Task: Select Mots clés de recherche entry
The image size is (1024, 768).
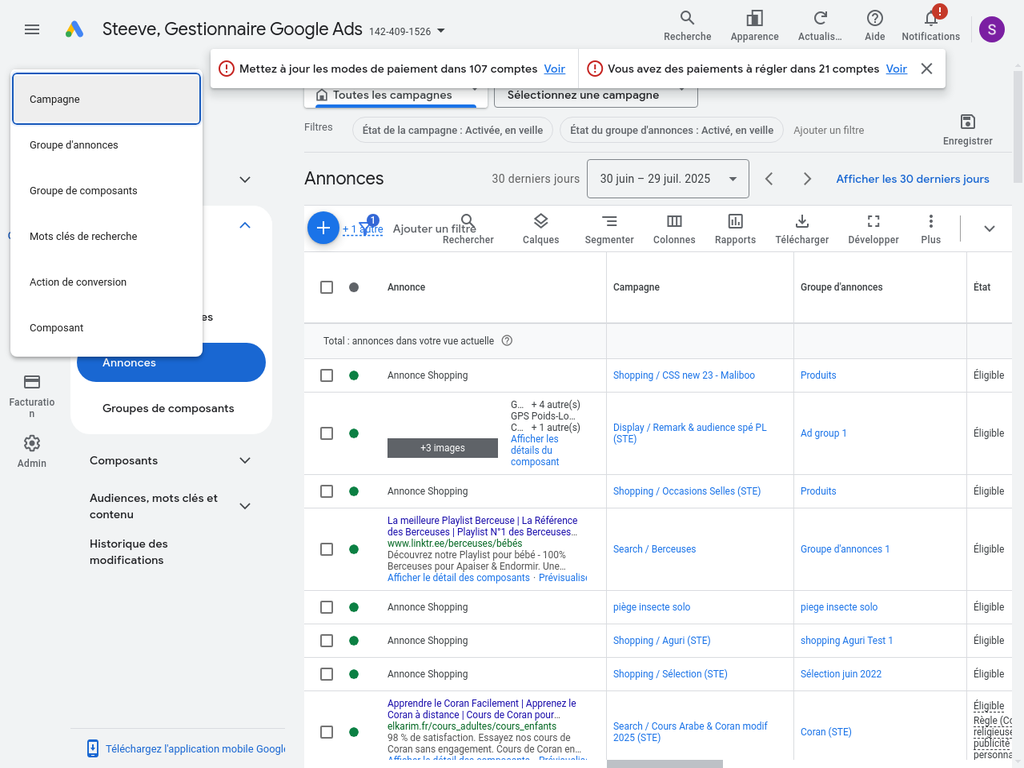Action: pyautogui.click(x=106, y=236)
